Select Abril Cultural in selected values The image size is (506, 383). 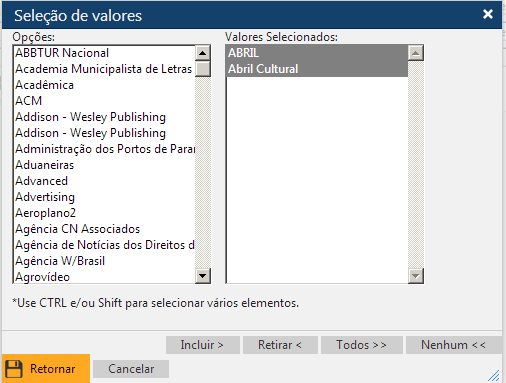tap(317, 69)
